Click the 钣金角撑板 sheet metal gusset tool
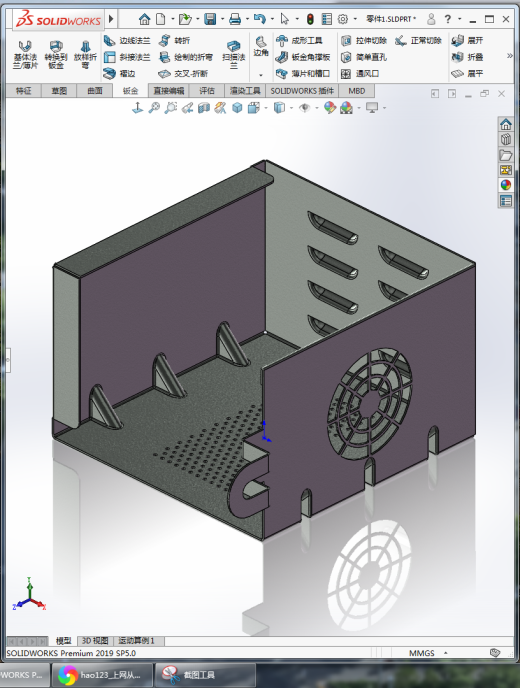Image resolution: width=520 pixels, height=688 pixels. 303,57
